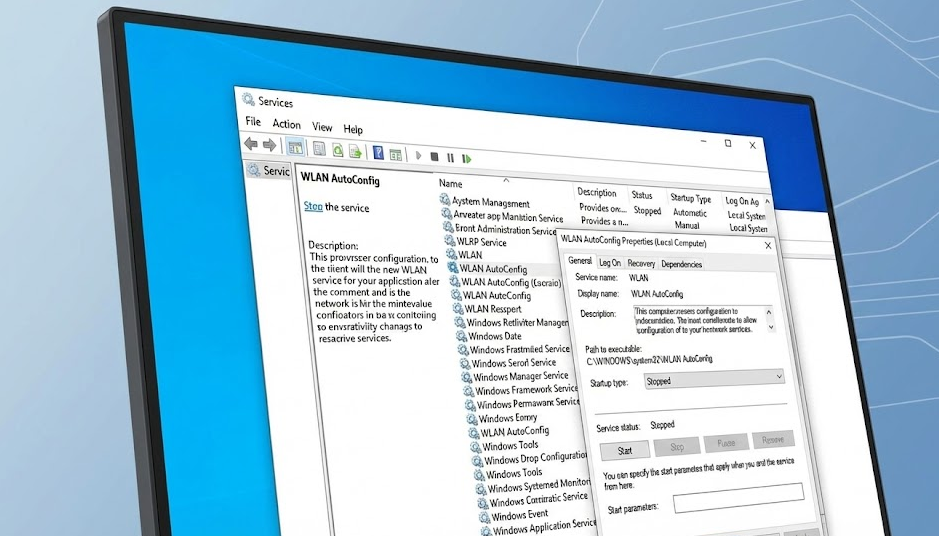This screenshot has height=536, width=939.
Task: Click the Resume button in Properties dialog
Action: pyautogui.click(x=773, y=440)
